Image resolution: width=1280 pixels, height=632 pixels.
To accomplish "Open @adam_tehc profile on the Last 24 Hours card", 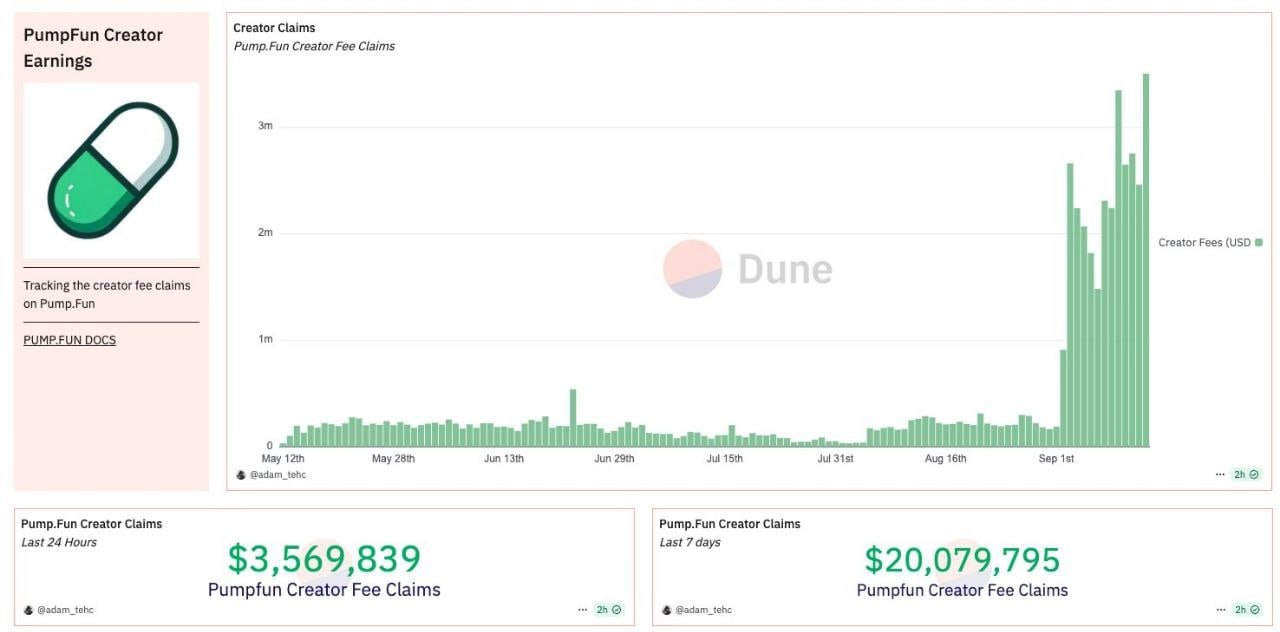I will click(66, 609).
